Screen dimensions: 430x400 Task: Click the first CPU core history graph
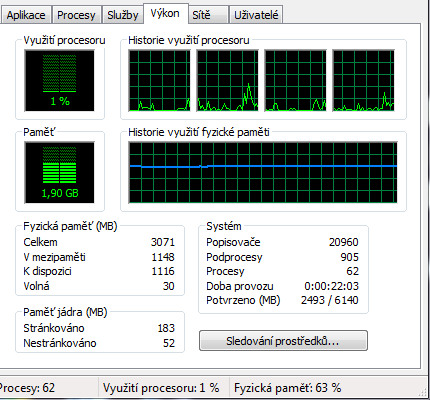159,80
